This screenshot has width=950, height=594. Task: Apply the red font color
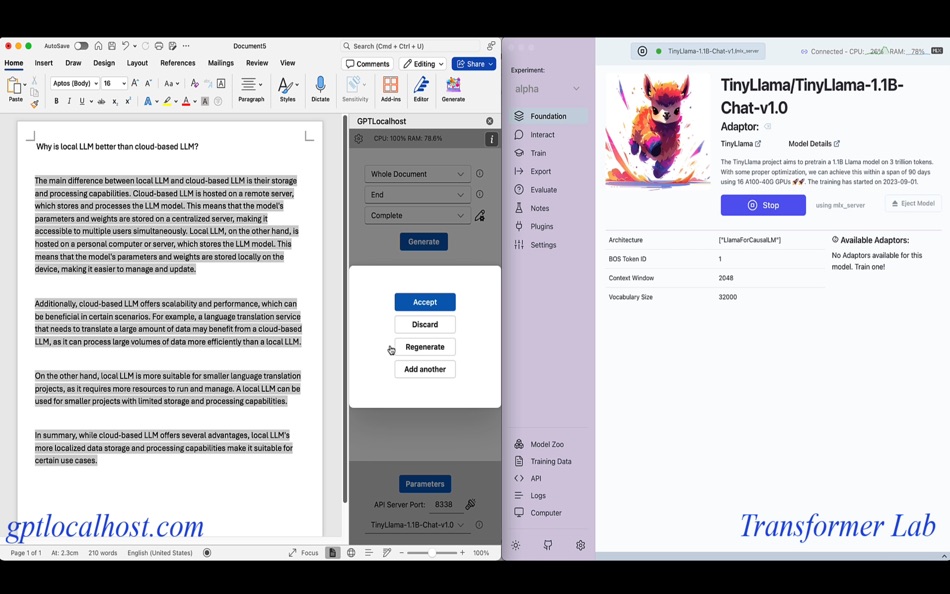[x=186, y=101]
